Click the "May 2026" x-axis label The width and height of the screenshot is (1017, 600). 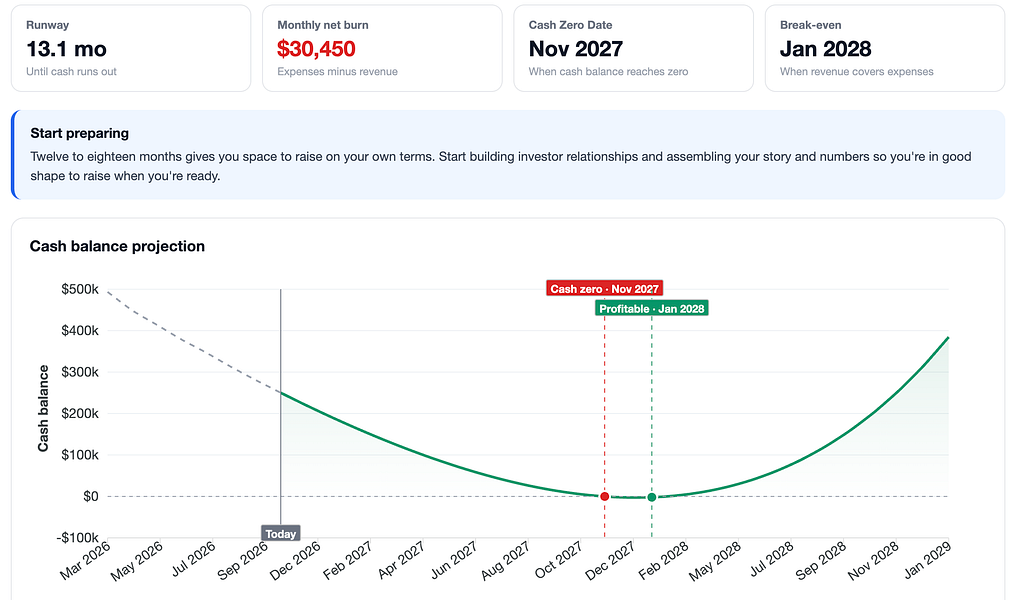tap(136, 560)
